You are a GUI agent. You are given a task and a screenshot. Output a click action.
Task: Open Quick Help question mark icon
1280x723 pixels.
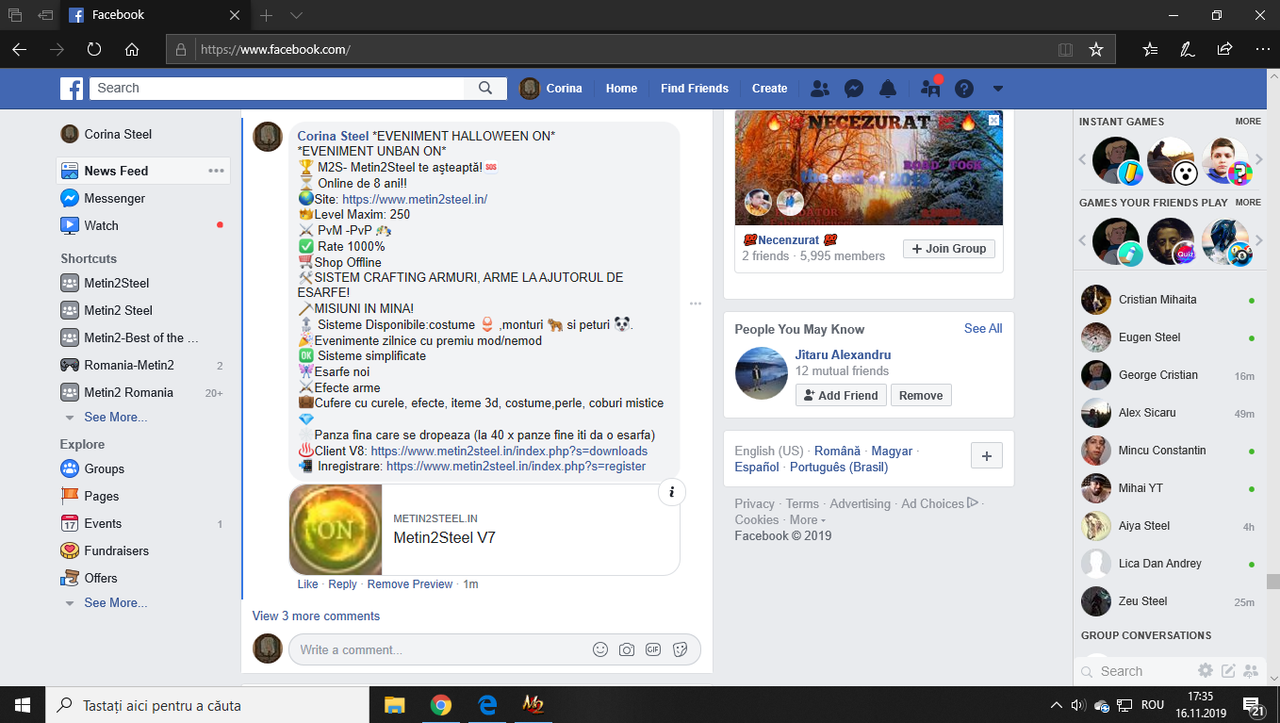click(x=964, y=88)
